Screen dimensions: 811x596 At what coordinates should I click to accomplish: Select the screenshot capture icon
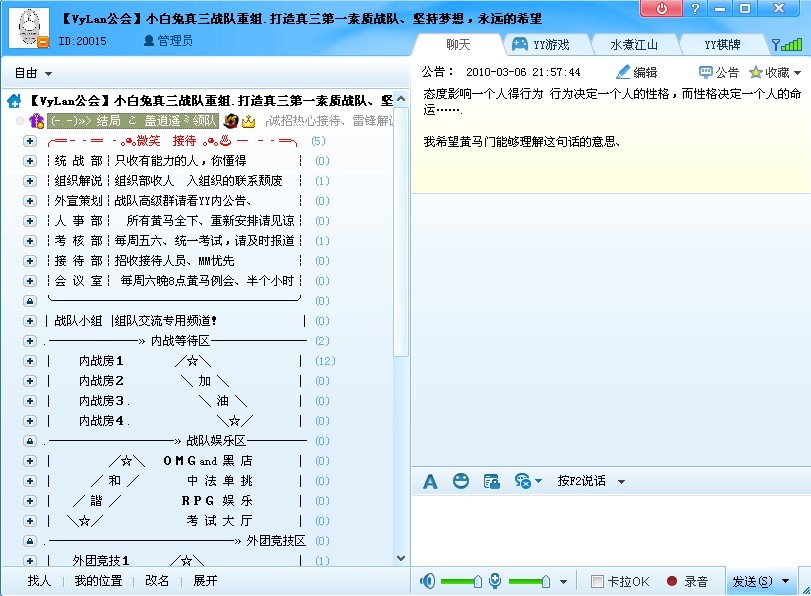[x=491, y=481]
